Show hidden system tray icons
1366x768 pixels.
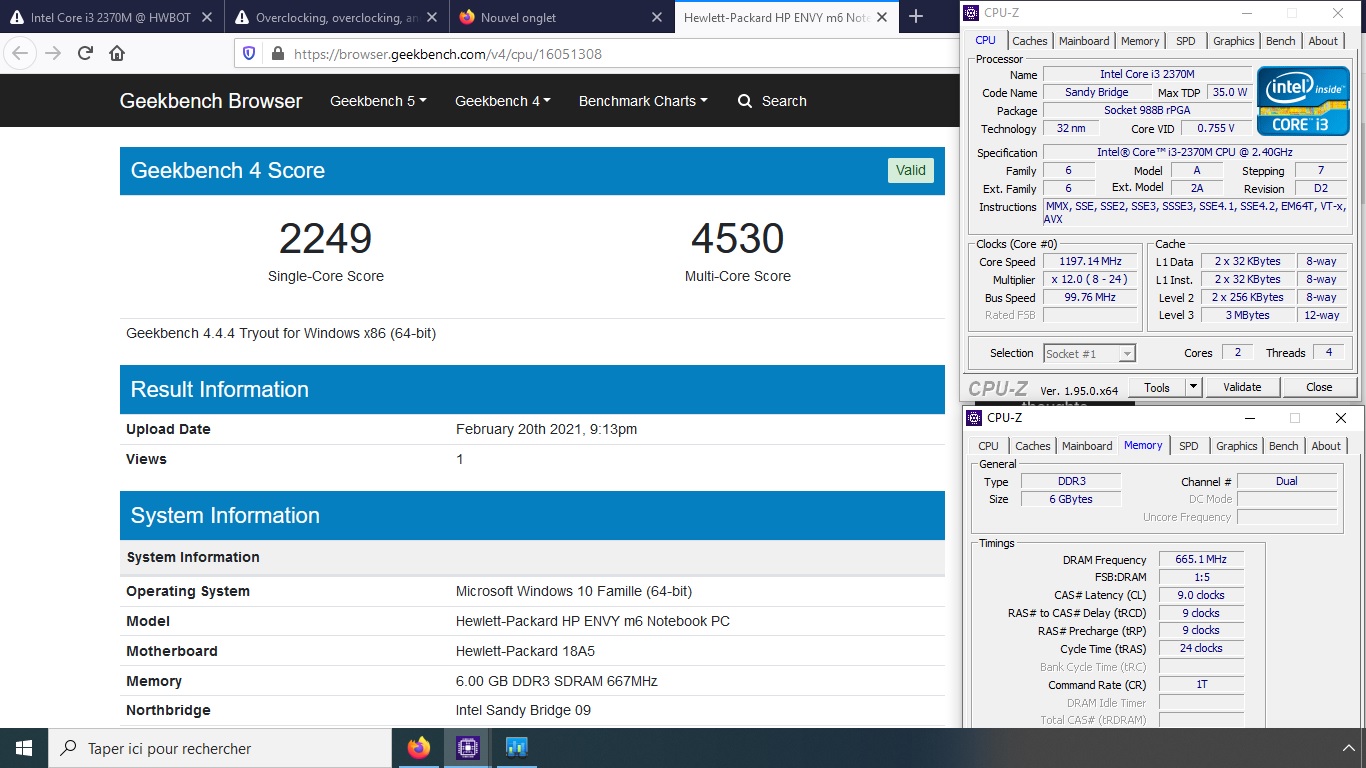pyautogui.click(x=1347, y=748)
